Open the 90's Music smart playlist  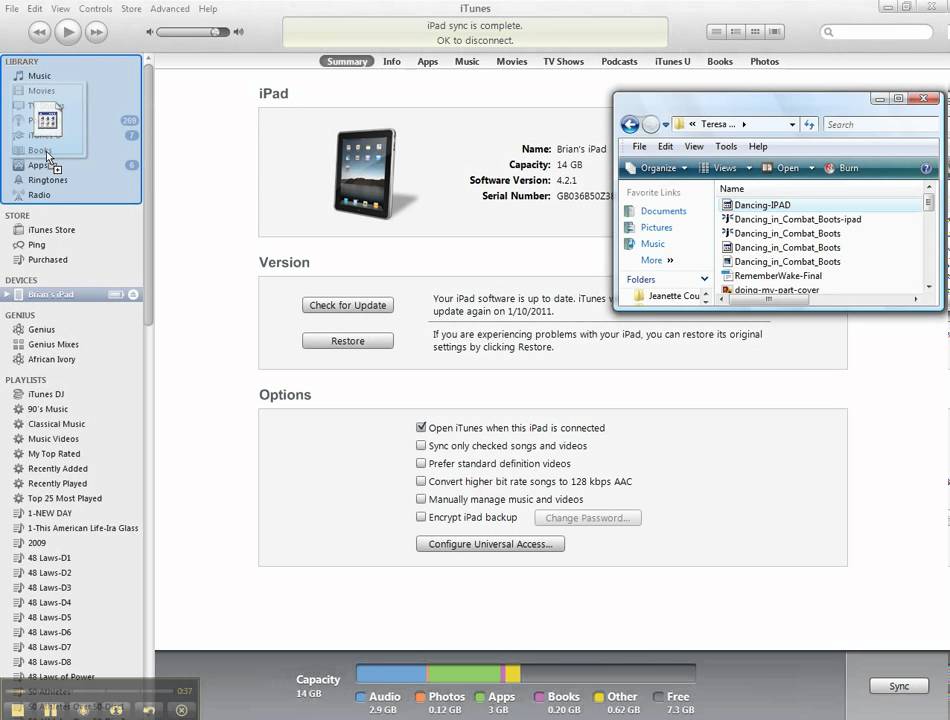coord(47,409)
